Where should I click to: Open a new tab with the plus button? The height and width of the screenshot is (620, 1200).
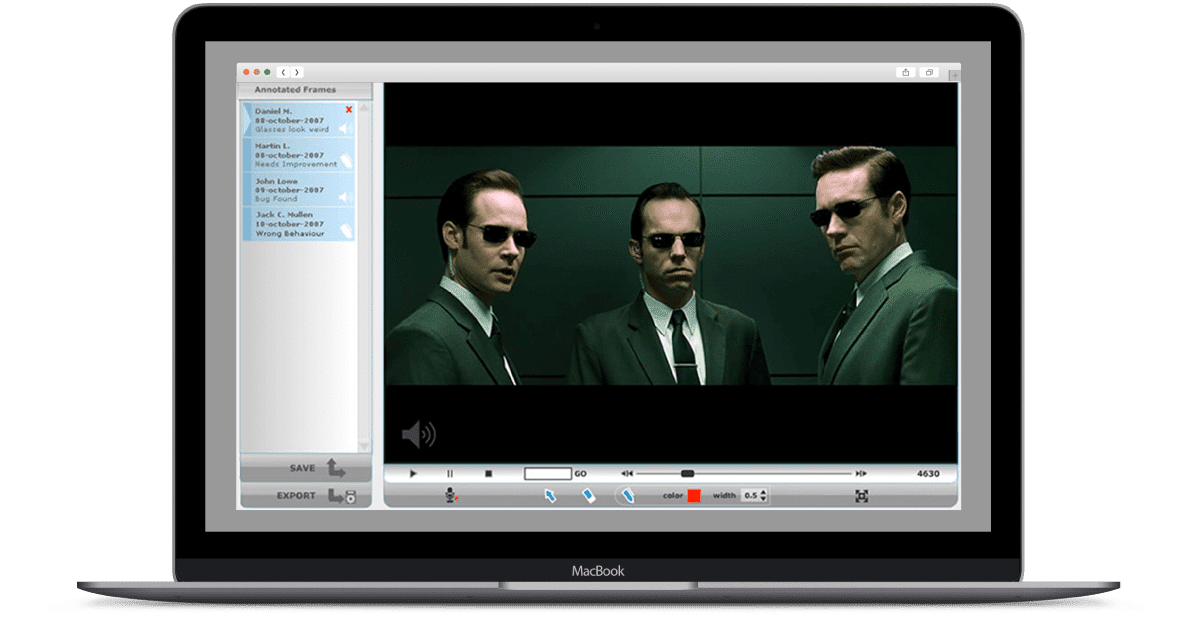(953, 75)
